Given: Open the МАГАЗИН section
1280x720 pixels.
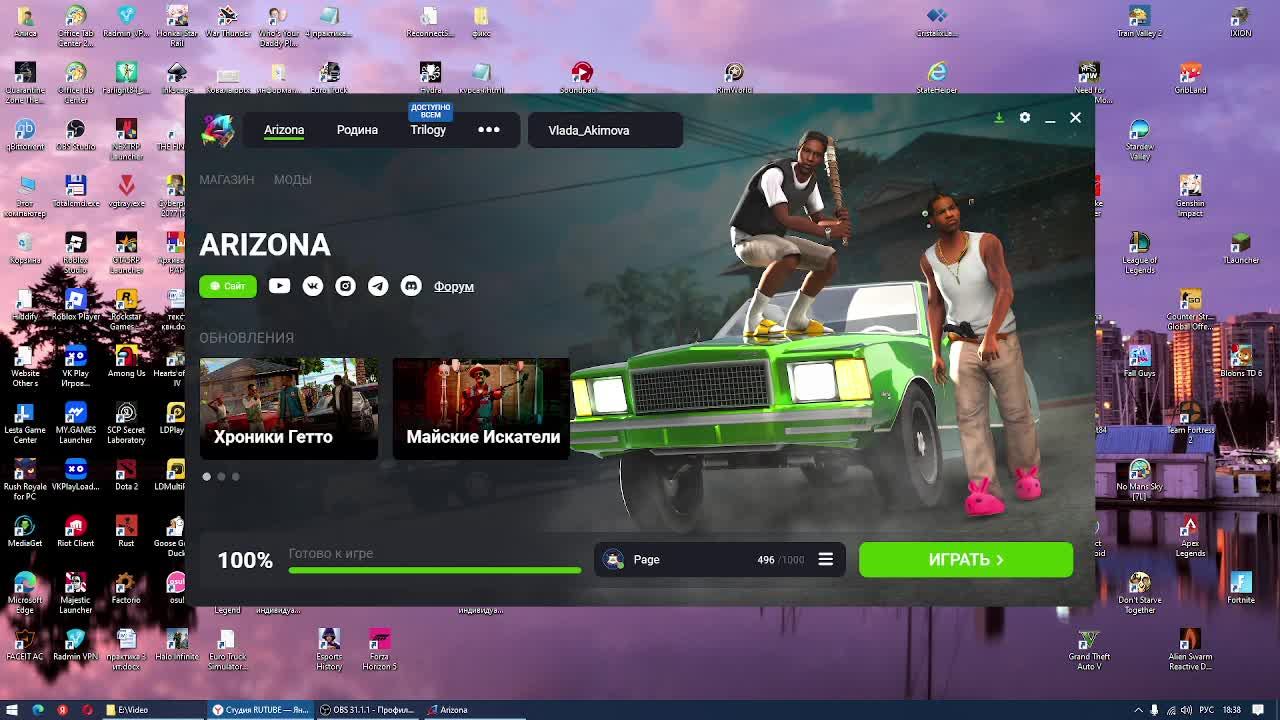Looking at the screenshot, I should pyautogui.click(x=227, y=180).
